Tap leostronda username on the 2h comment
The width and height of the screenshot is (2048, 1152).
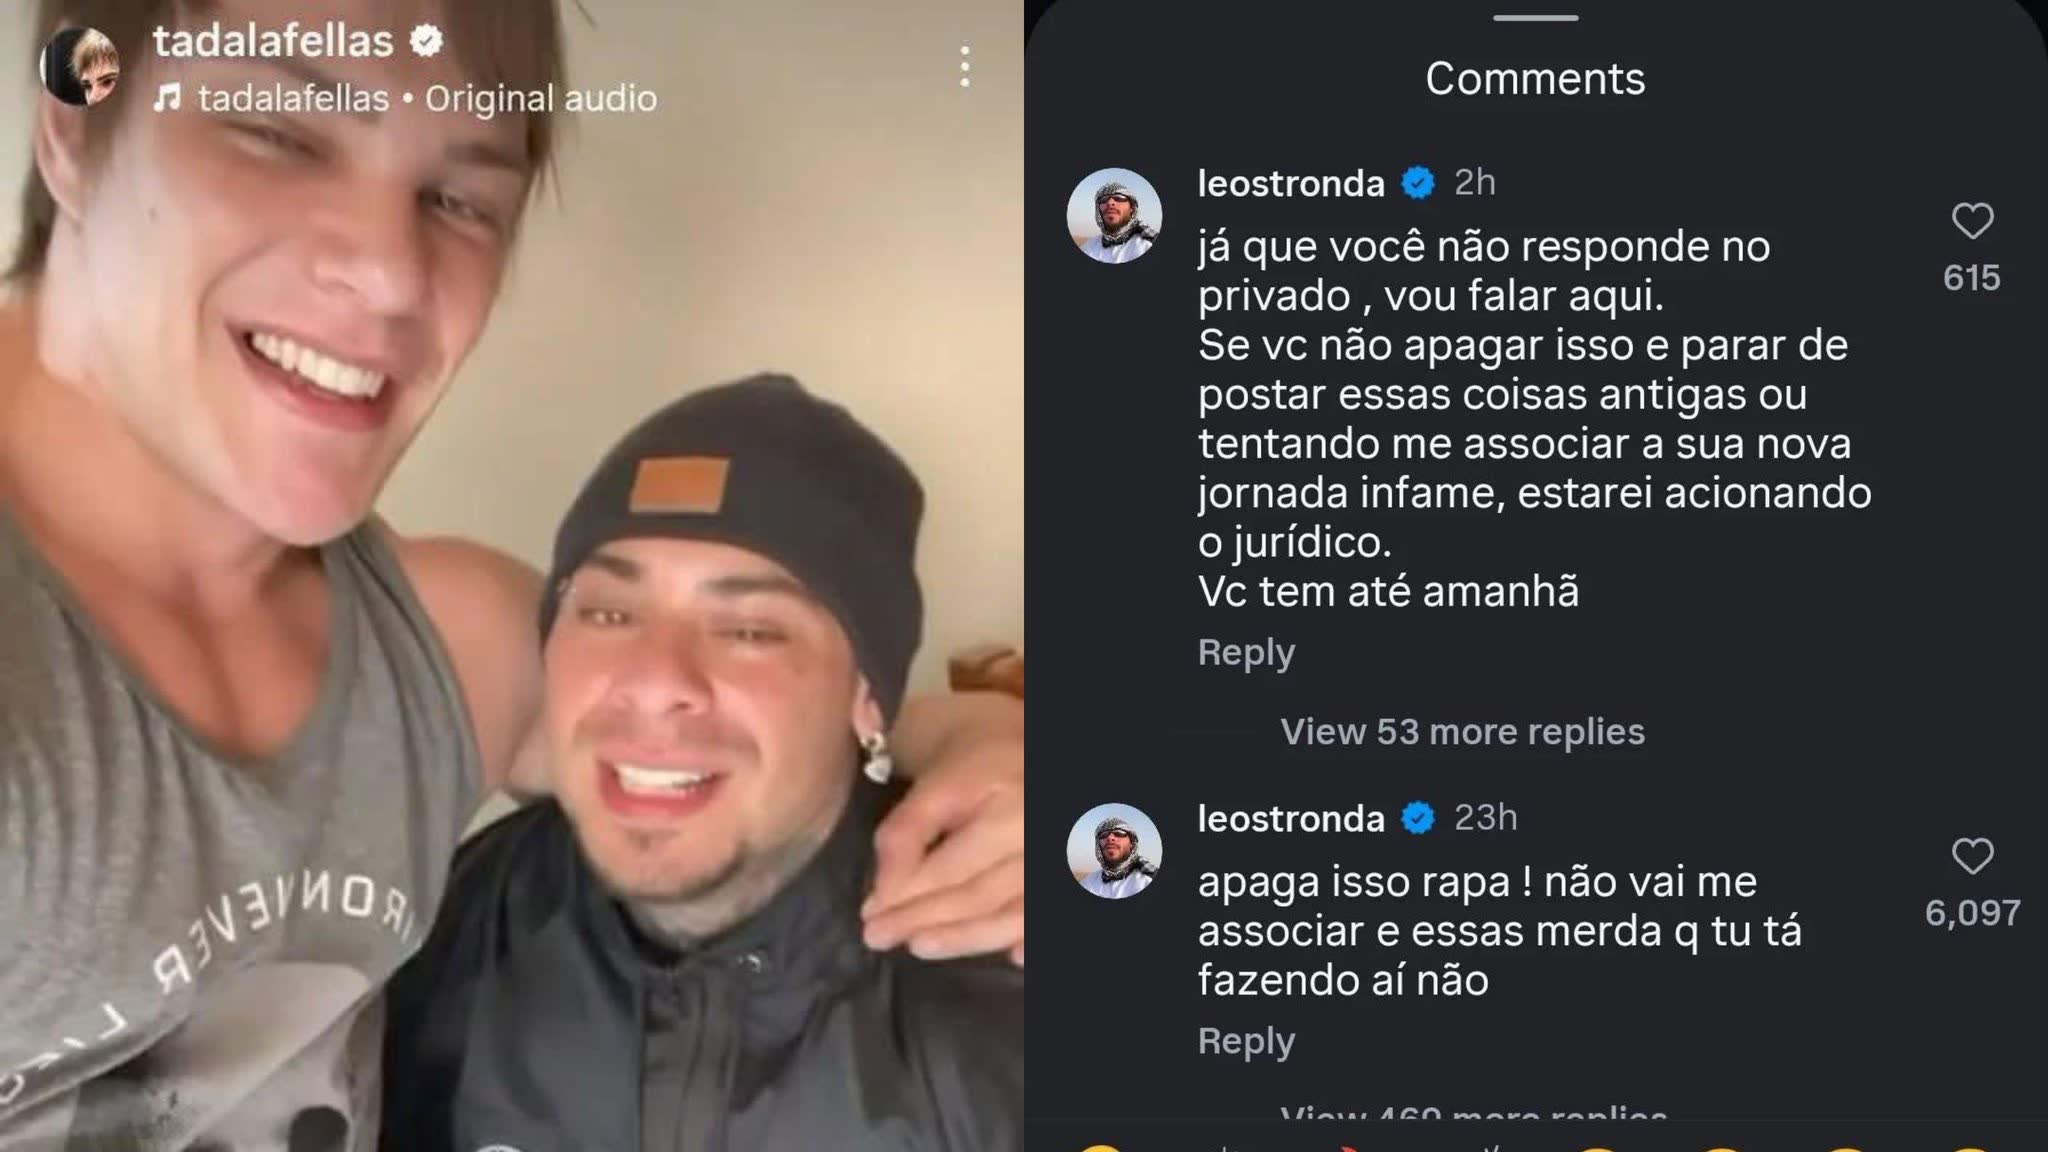pos(1291,183)
